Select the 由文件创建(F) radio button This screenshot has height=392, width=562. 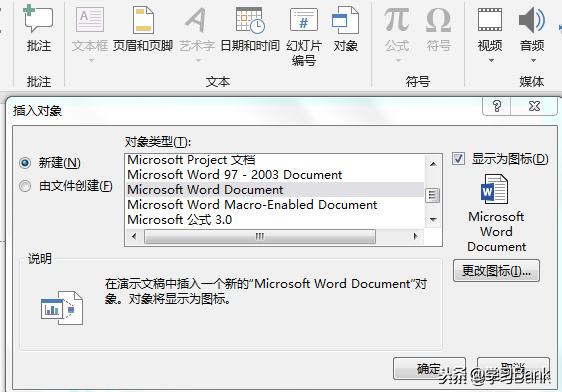(x=25, y=186)
